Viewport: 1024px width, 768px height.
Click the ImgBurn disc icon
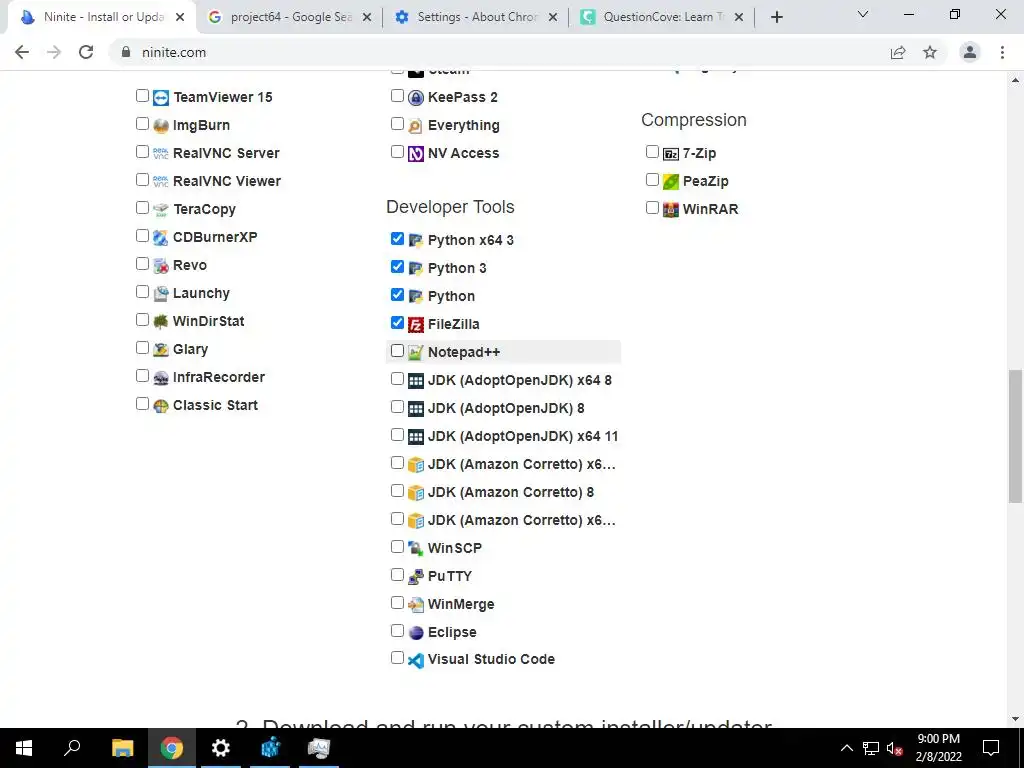tap(161, 126)
